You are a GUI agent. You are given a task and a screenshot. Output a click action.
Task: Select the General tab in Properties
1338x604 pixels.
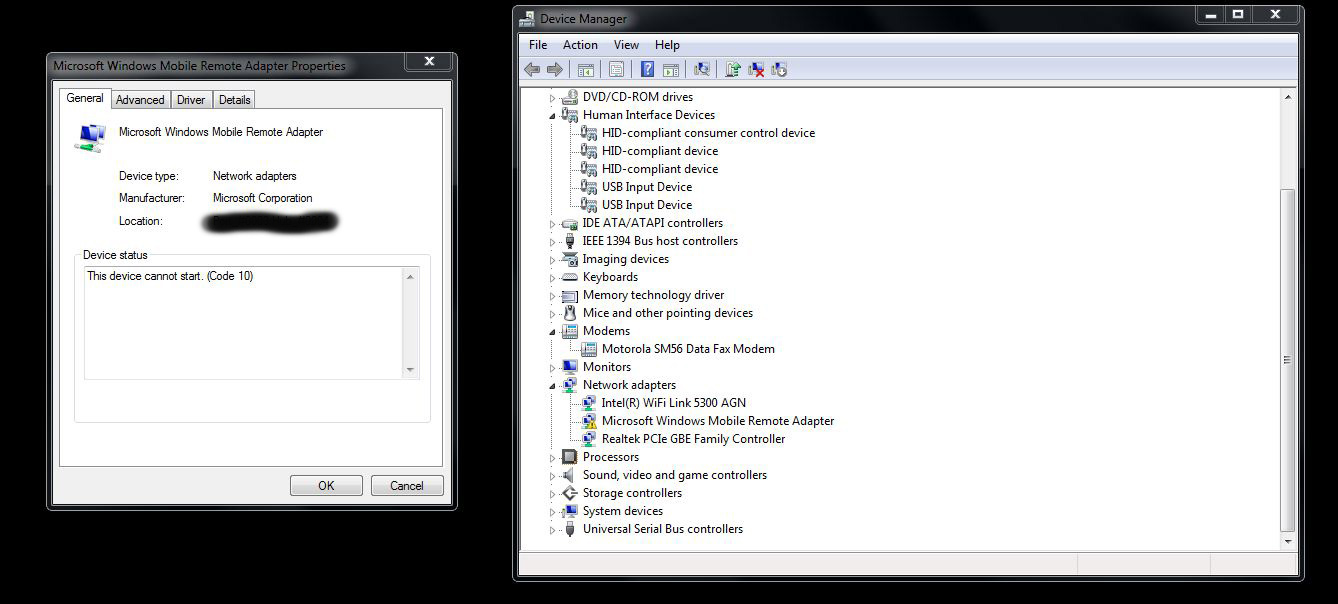pos(85,98)
